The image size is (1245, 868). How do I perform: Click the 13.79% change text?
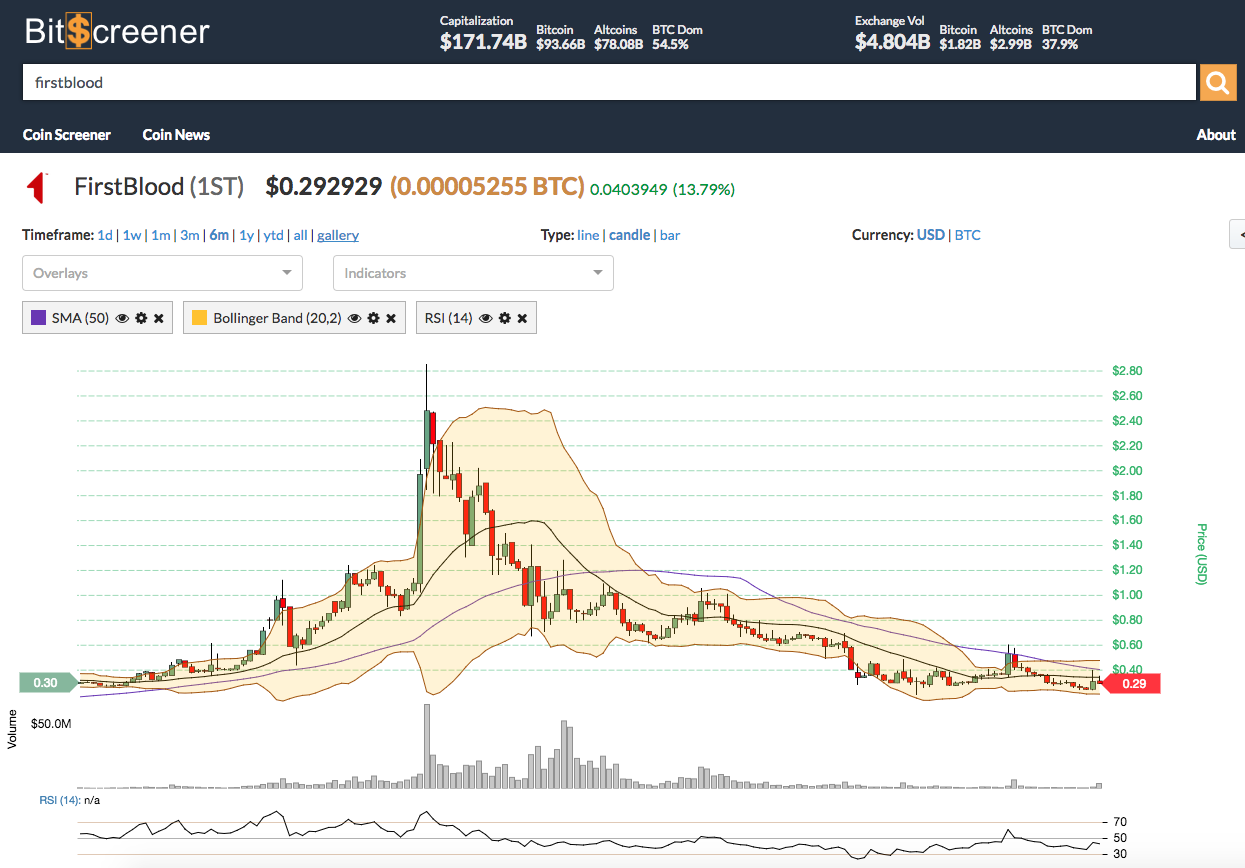click(703, 189)
